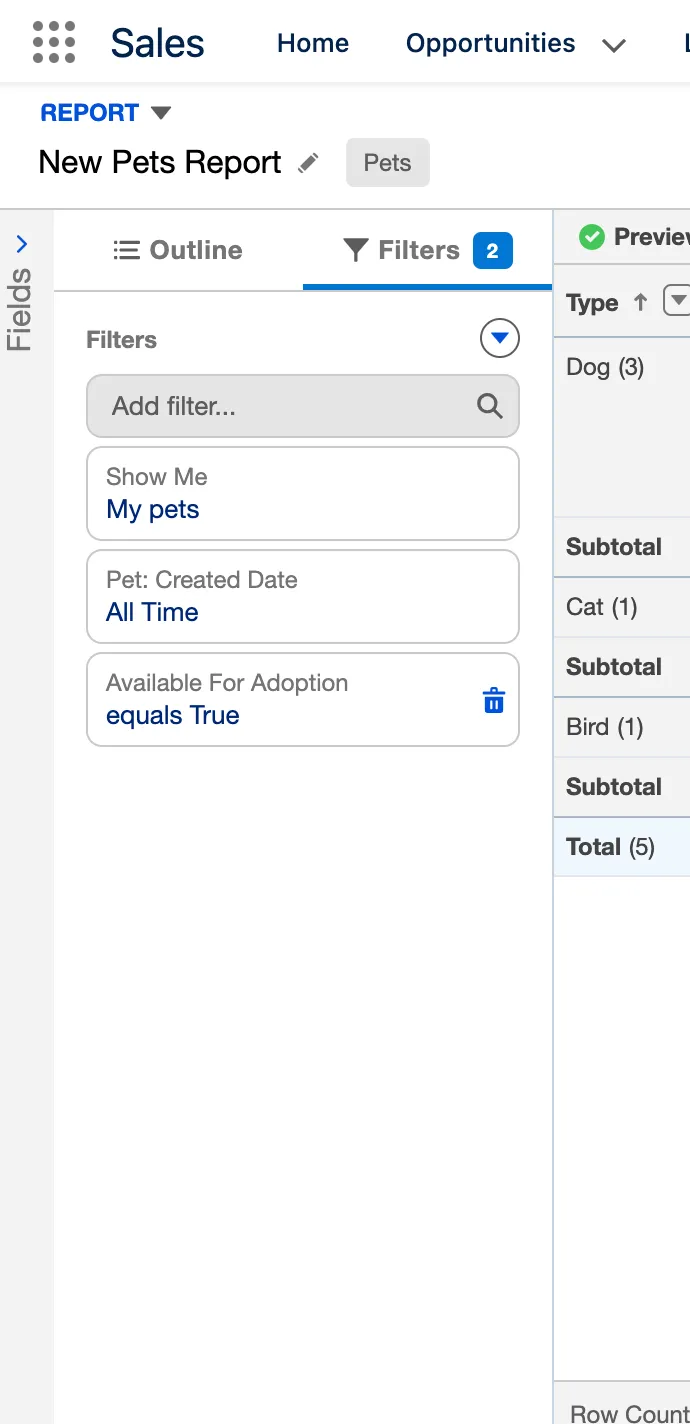Click the Pets report type badge
Screen dimensions: 690x1424
pyautogui.click(x=388, y=163)
